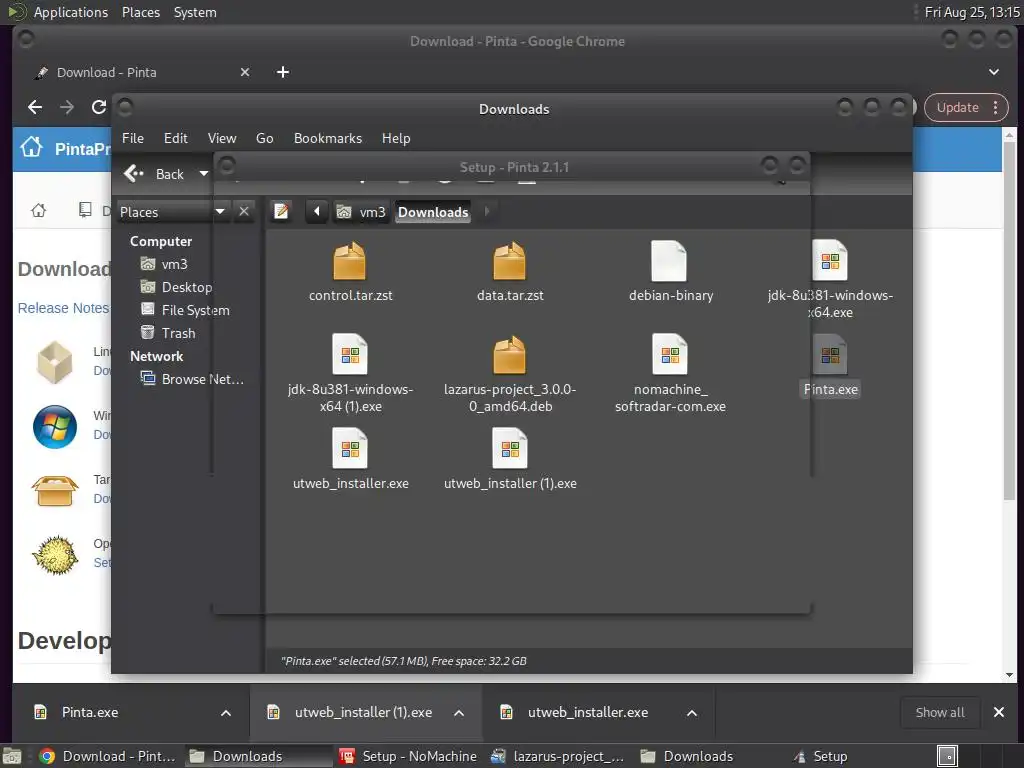Open the Help menu
The height and width of the screenshot is (768, 1024).
tap(396, 138)
